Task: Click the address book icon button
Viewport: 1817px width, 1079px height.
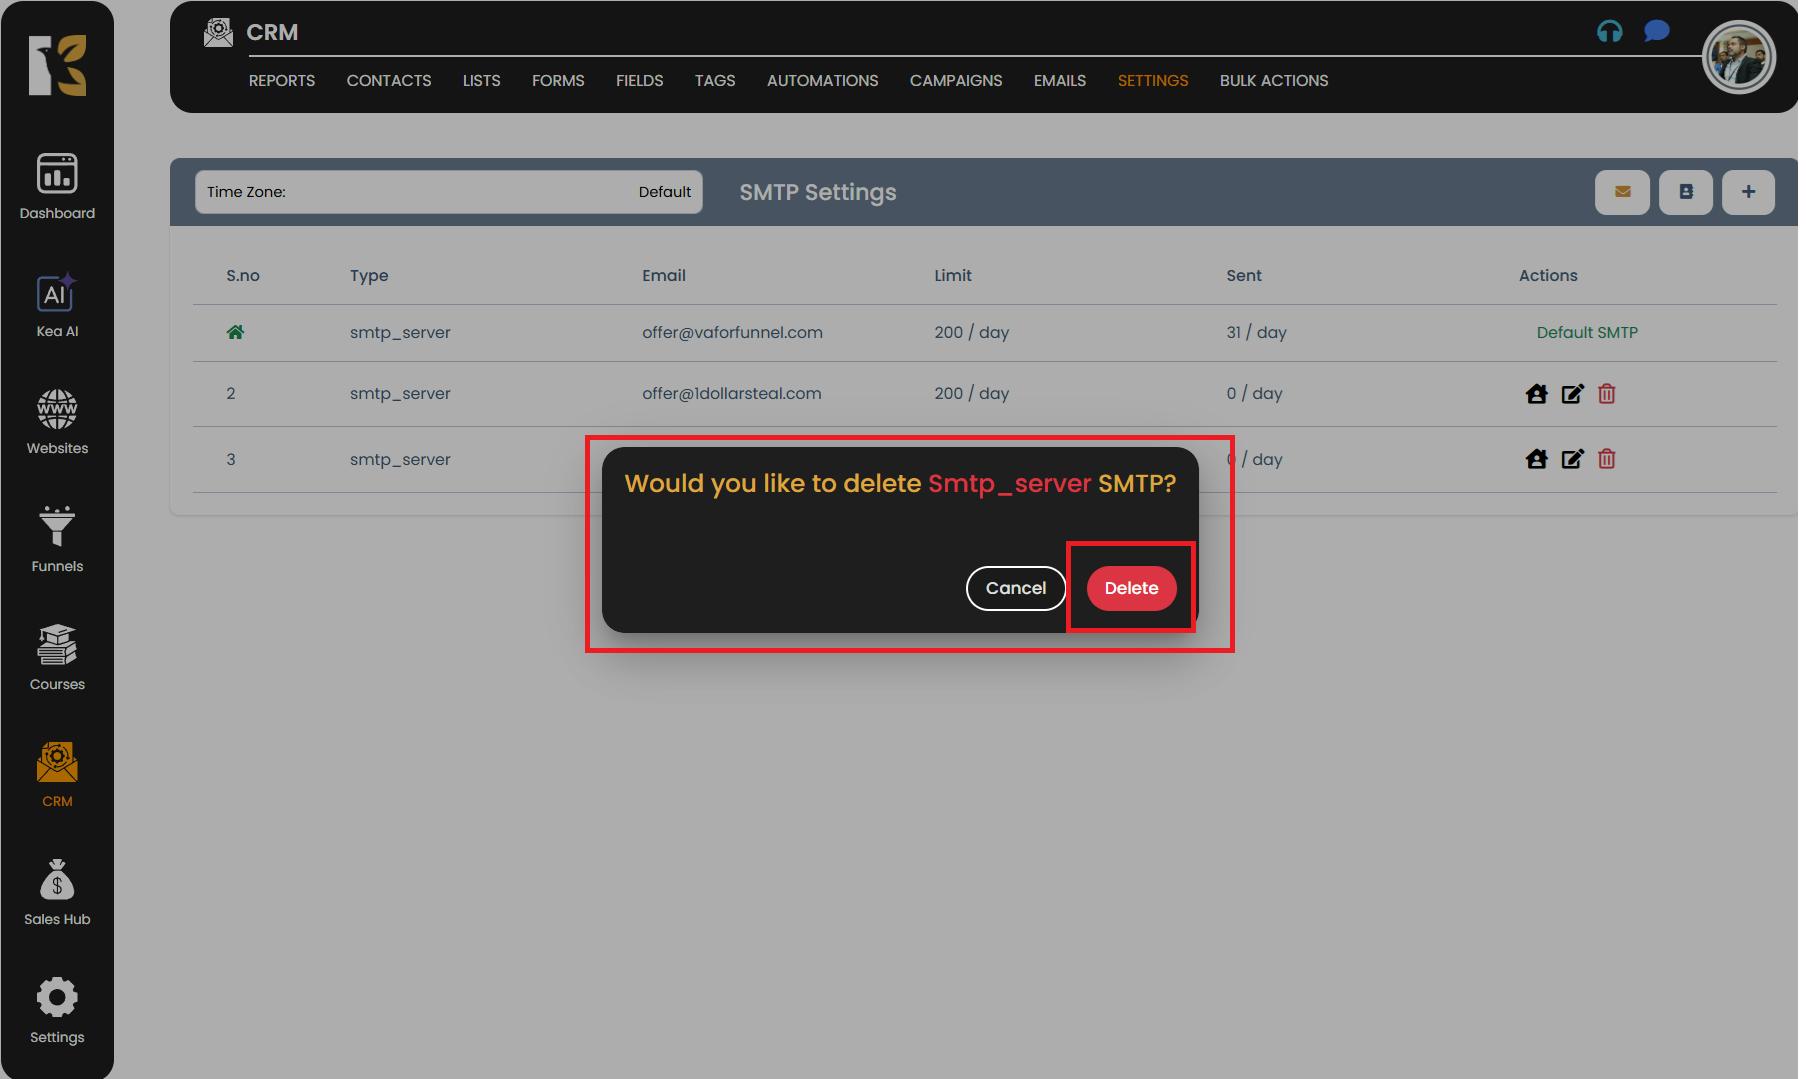Action: 1685,192
